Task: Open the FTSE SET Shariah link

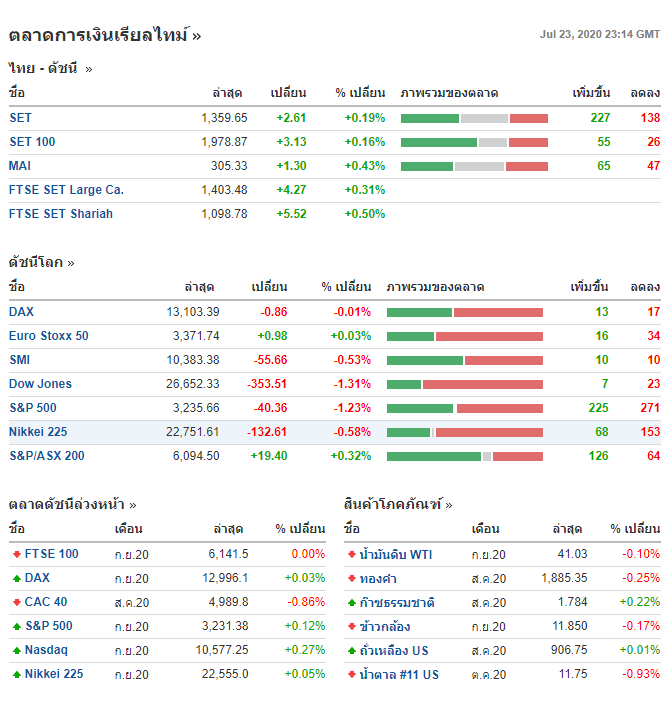Action: [x=61, y=214]
